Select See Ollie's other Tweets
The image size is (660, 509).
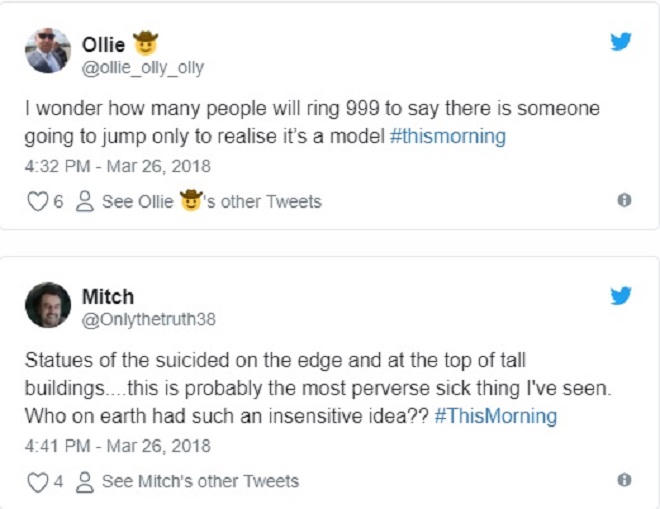pos(212,202)
